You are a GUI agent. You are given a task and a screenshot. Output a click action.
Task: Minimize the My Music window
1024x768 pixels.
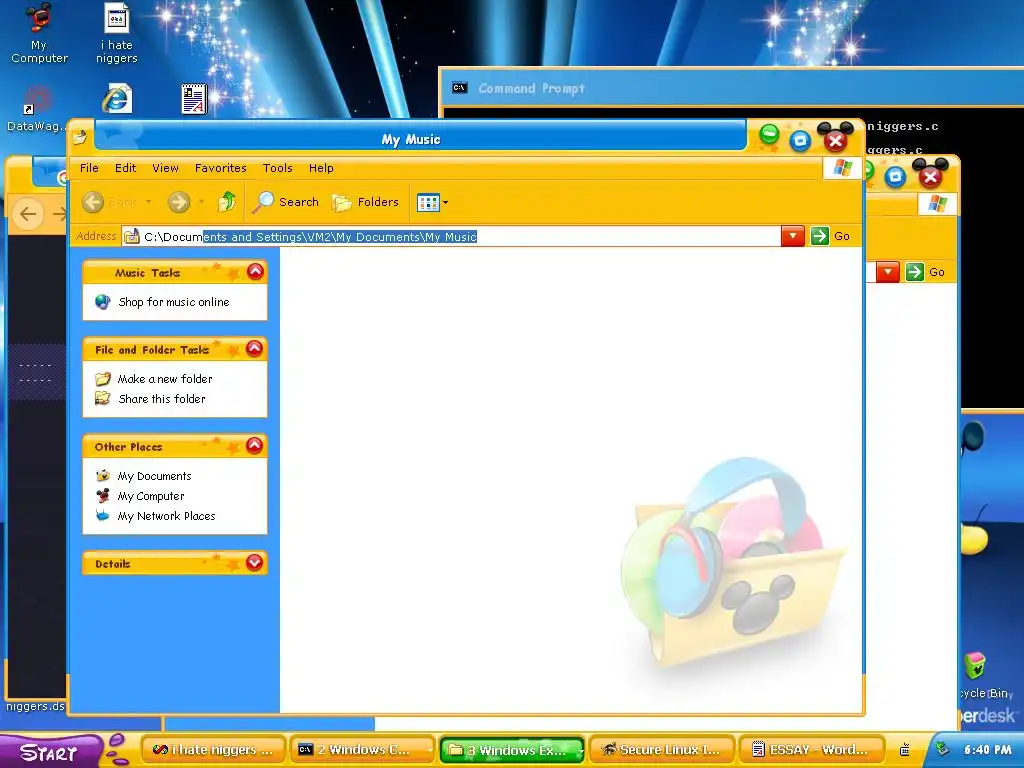[x=769, y=136]
